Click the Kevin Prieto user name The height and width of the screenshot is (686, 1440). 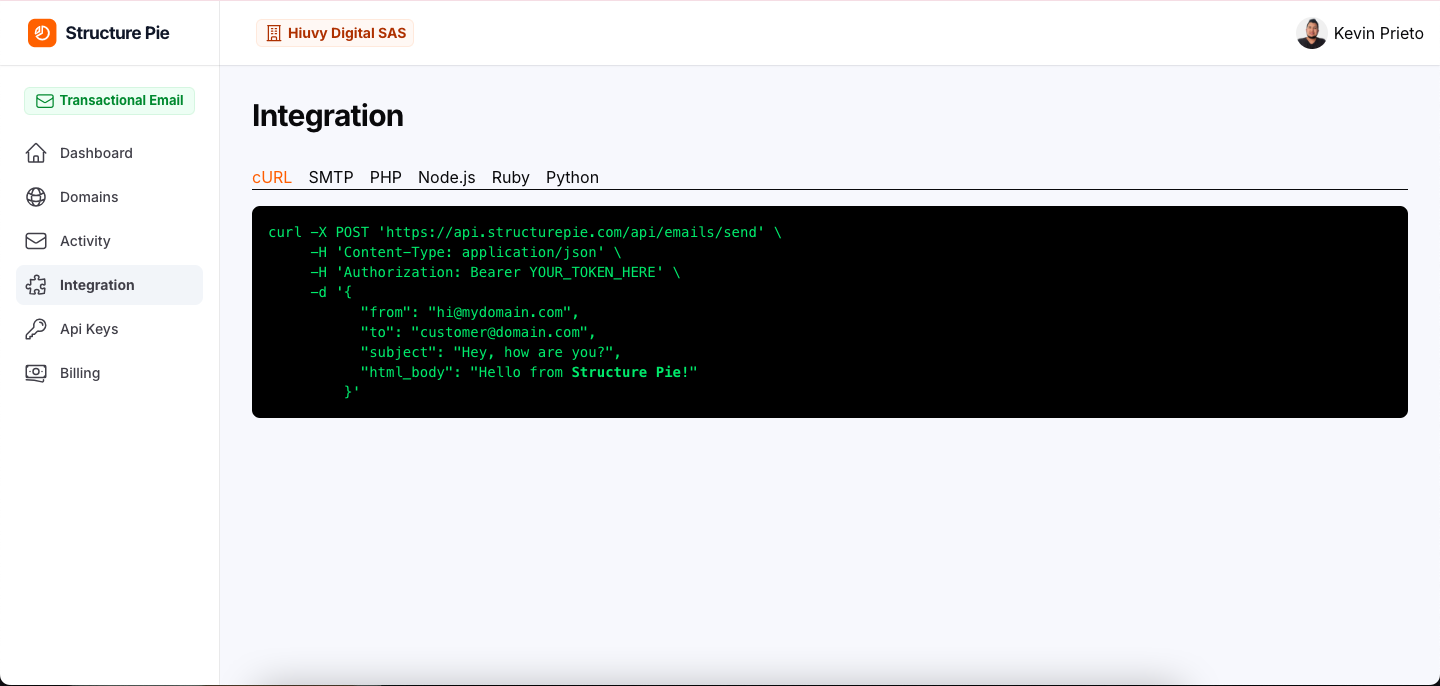point(1379,33)
